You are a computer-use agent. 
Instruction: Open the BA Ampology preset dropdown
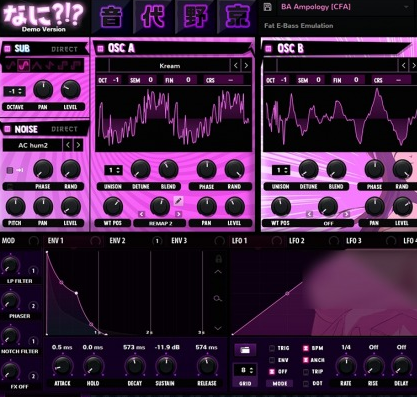coord(345,7)
